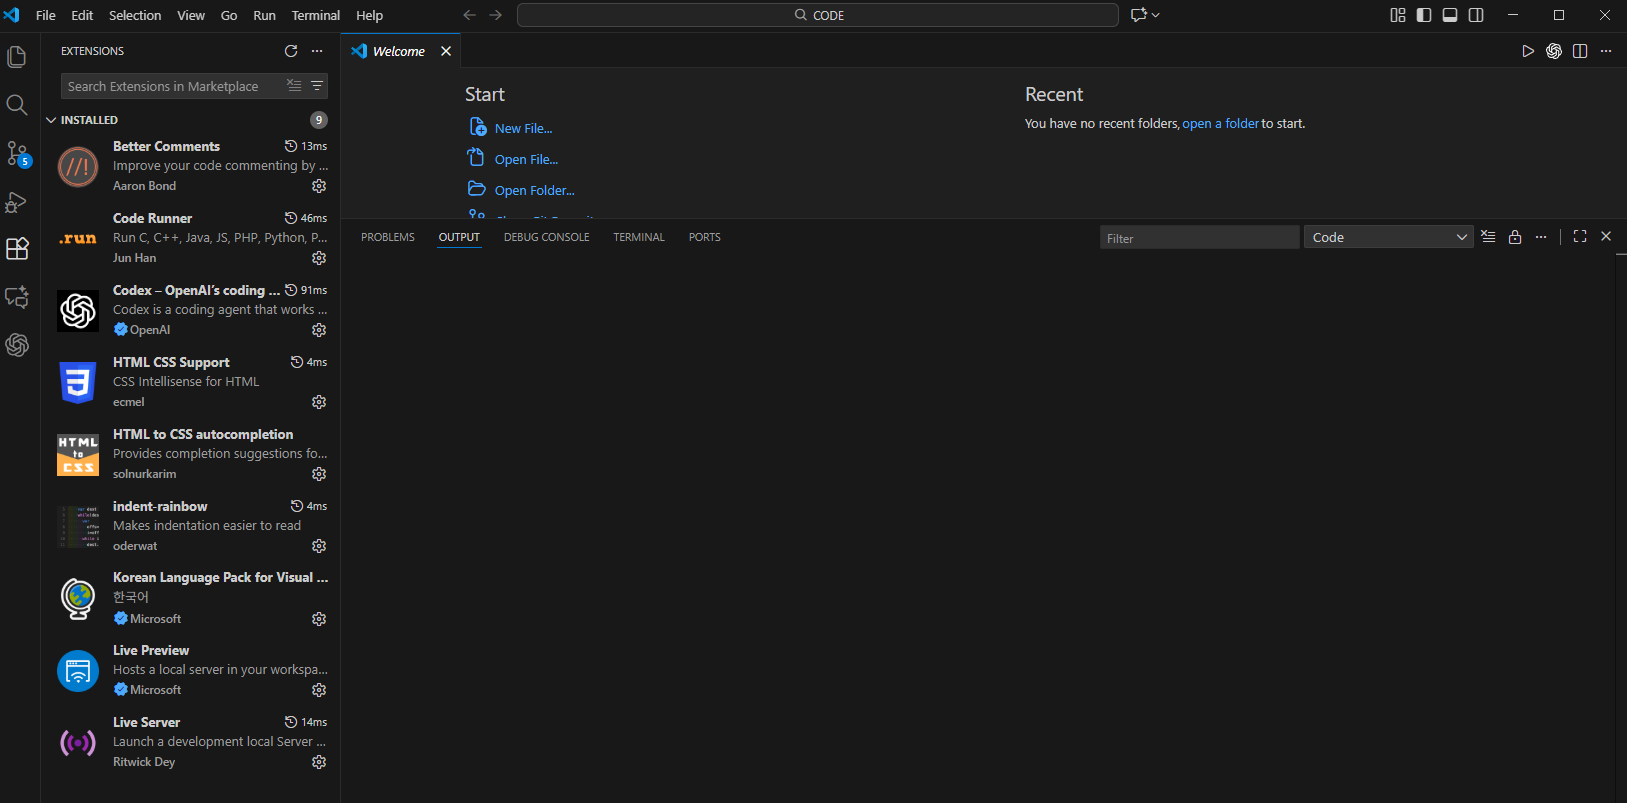This screenshot has height=803, width=1627.
Task: Close the bottom panel
Action: pos(1606,237)
